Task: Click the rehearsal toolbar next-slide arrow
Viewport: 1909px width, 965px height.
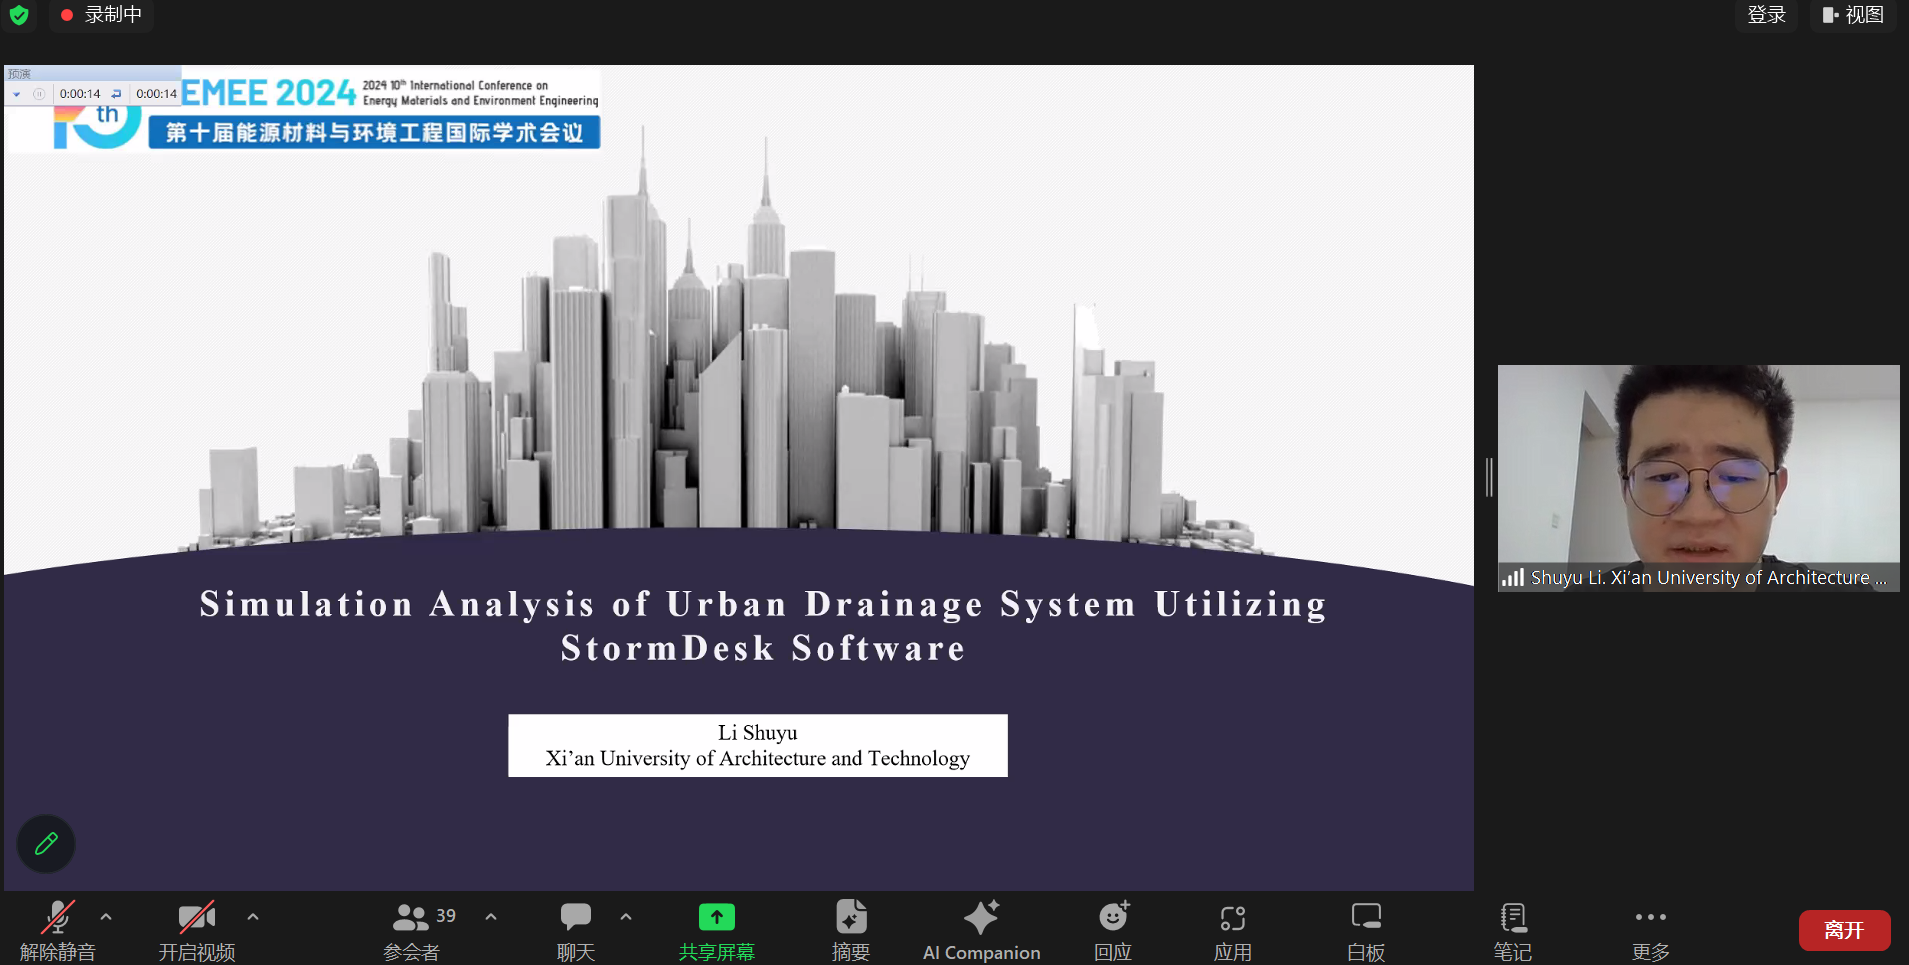Action: tap(17, 94)
